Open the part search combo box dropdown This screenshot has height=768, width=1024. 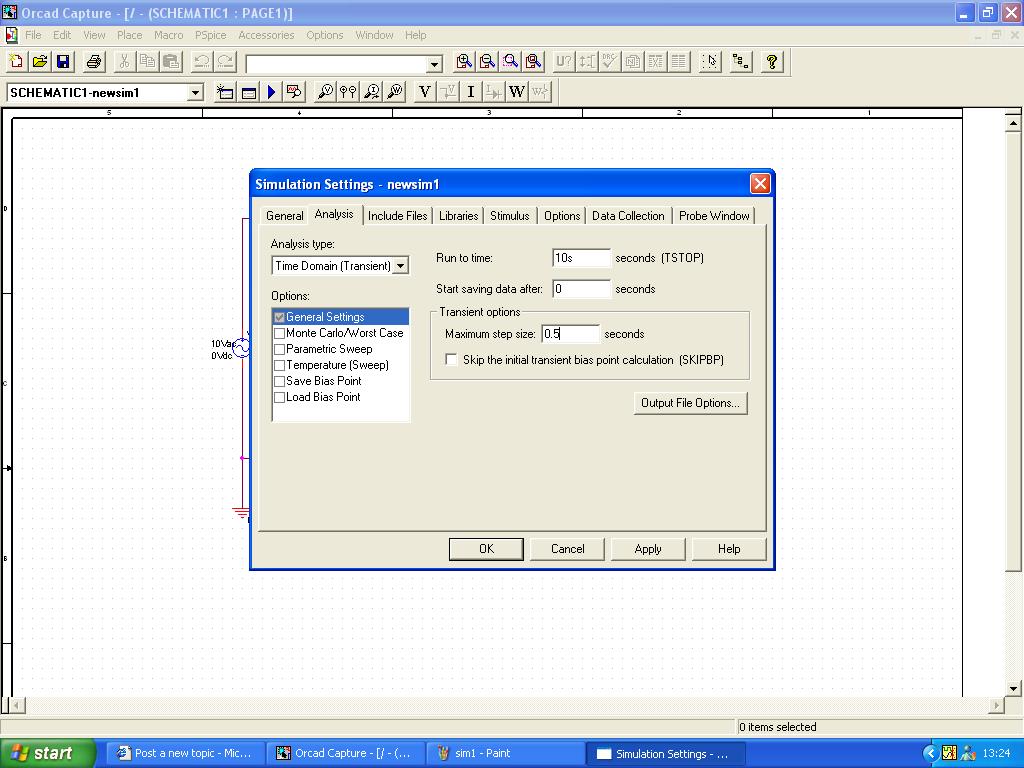(x=434, y=64)
